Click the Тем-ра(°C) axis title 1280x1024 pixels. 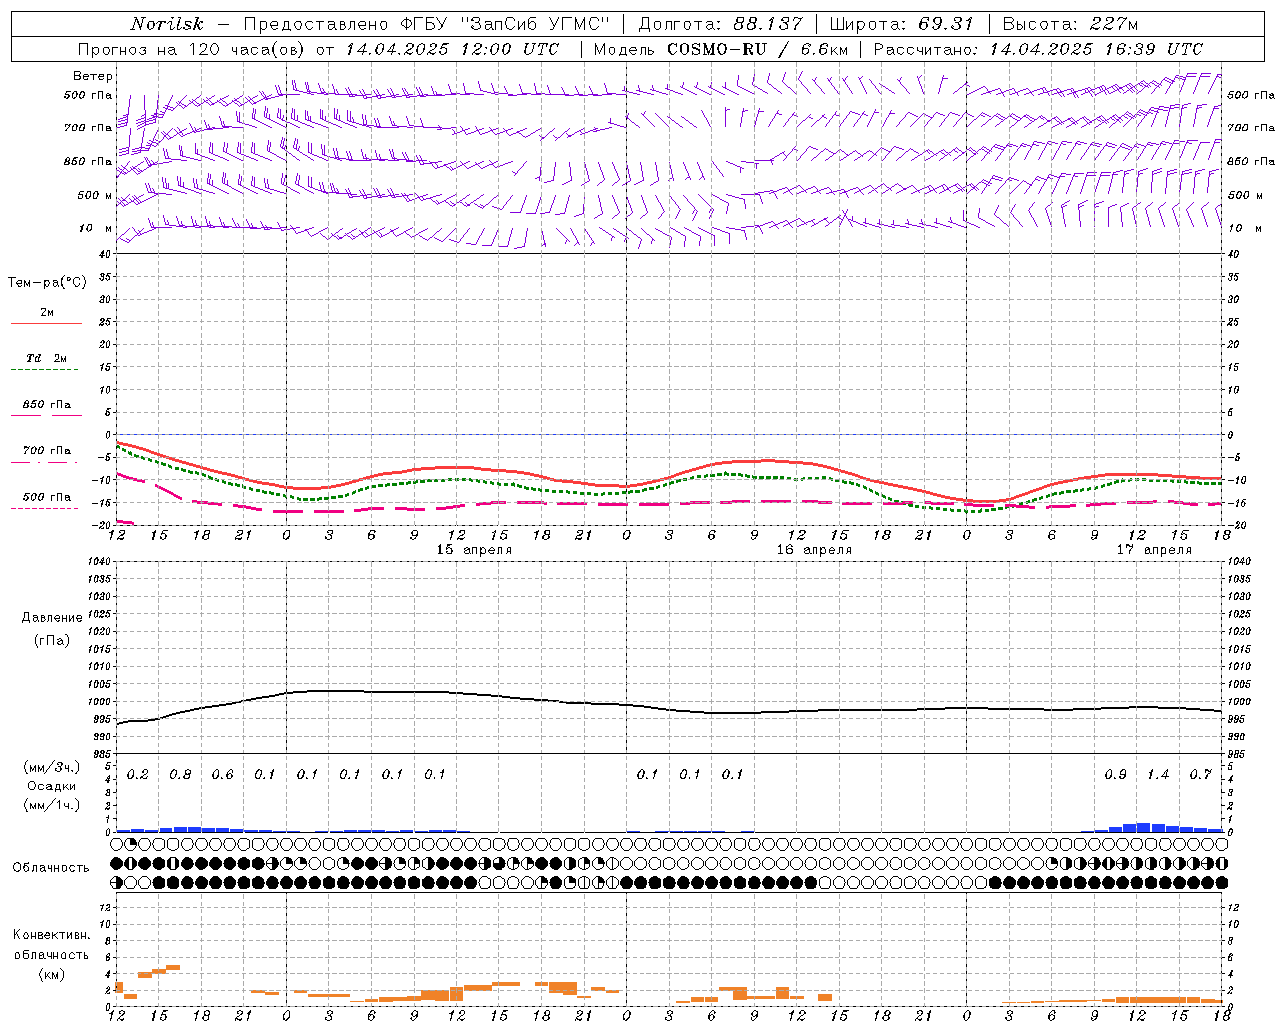click(x=47, y=283)
